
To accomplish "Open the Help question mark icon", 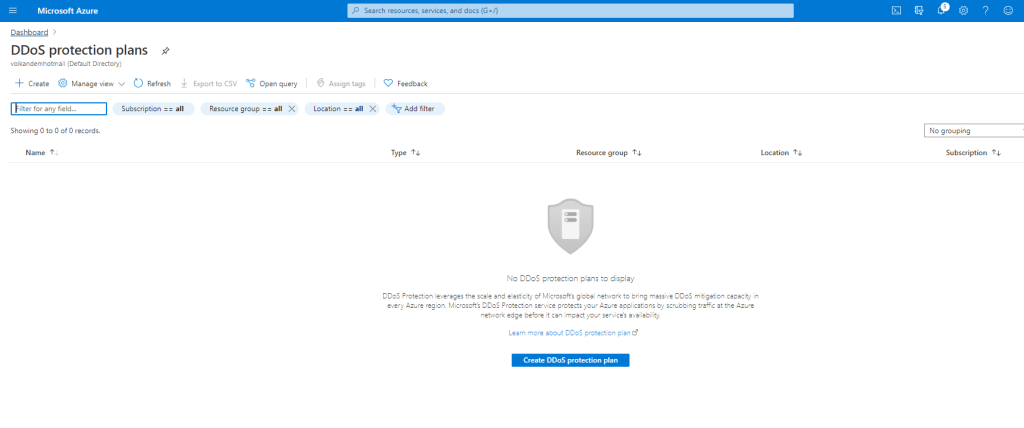I will (985, 10).
